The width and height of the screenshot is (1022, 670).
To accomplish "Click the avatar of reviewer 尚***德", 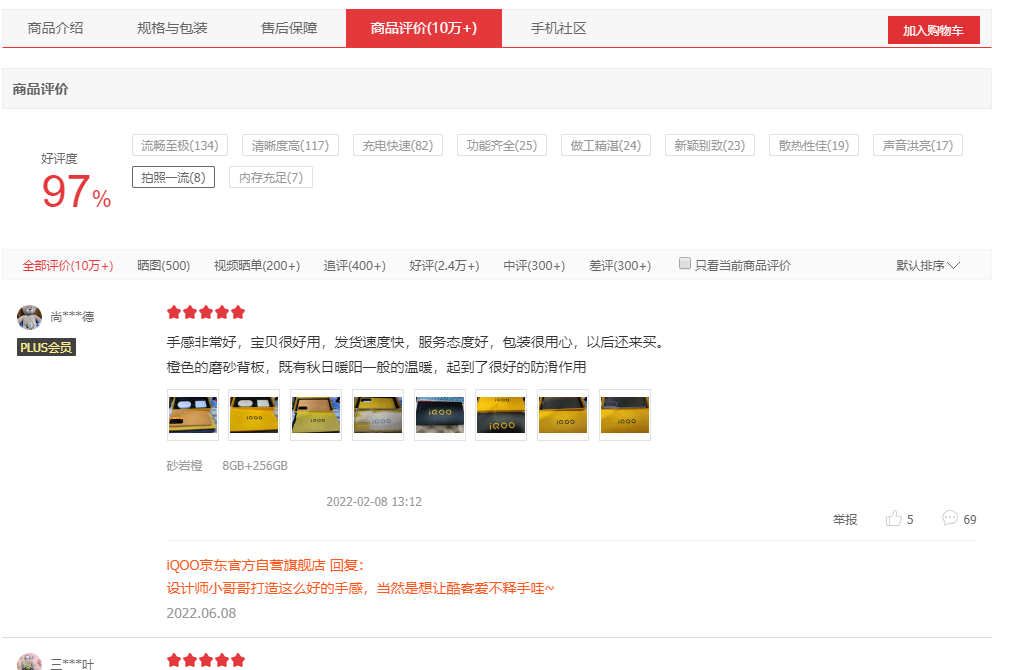I will tap(29, 316).
